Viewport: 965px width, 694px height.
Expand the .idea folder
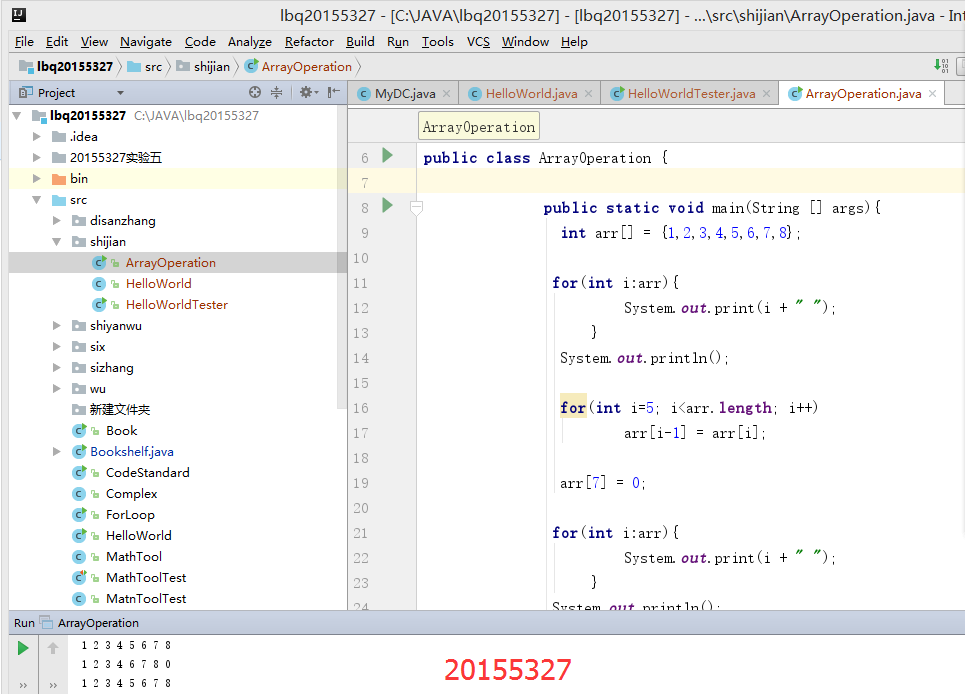[36, 137]
